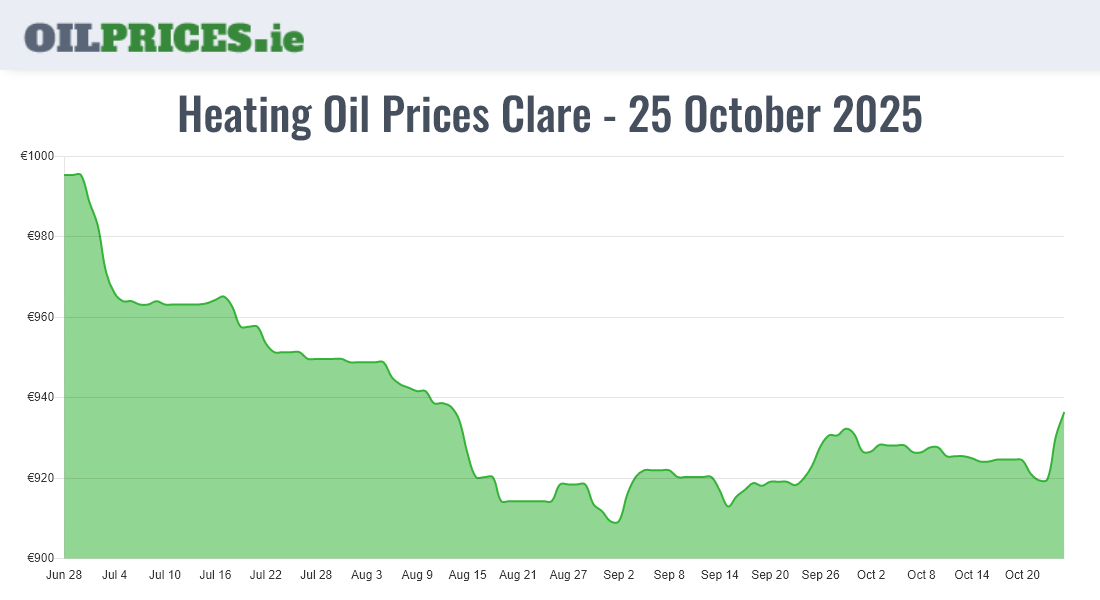Click the Aug 15 x-axis label
1100x600 pixels.
(467, 575)
